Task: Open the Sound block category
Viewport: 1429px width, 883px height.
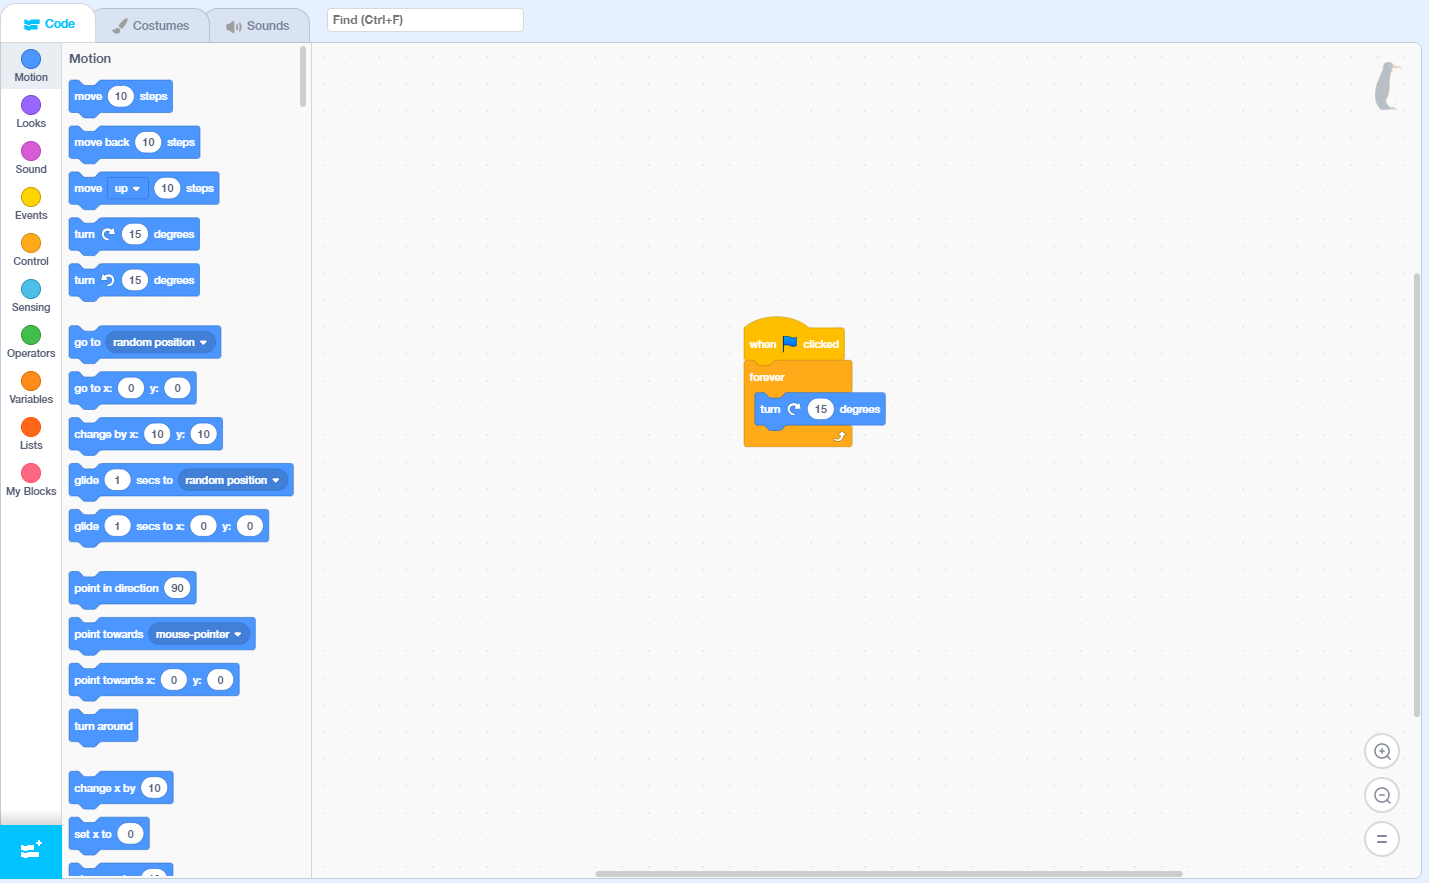Action: click(x=30, y=157)
